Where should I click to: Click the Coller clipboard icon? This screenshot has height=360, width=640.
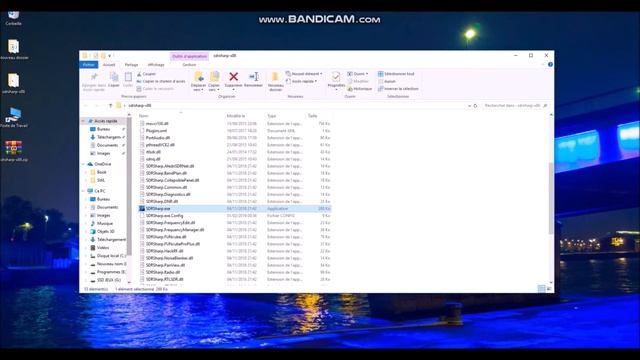click(x=128, y=77)
